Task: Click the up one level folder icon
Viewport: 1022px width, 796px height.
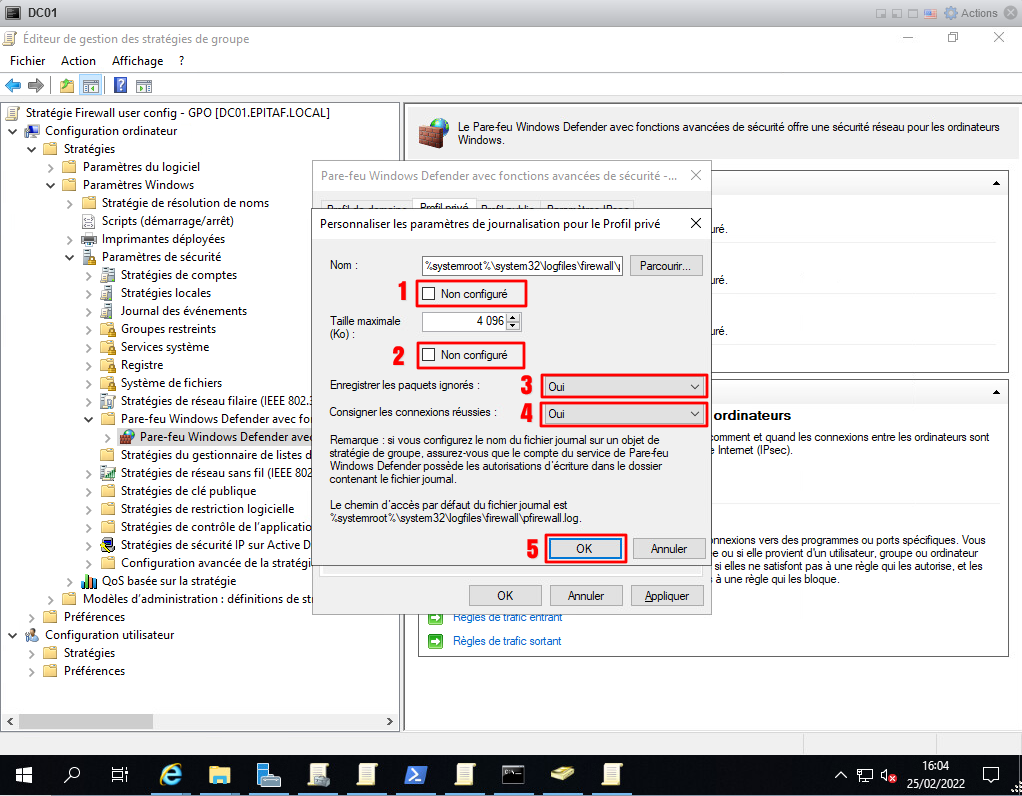Action: point(67,85)
